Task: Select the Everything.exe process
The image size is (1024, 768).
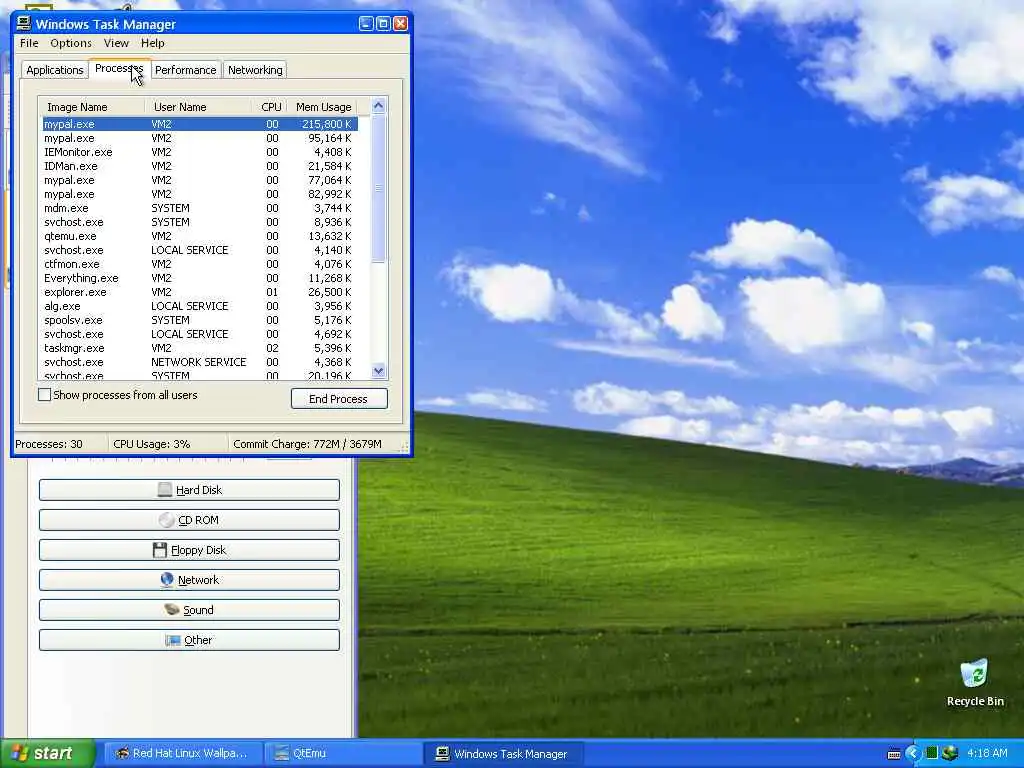Action: [x=200, y=278]
